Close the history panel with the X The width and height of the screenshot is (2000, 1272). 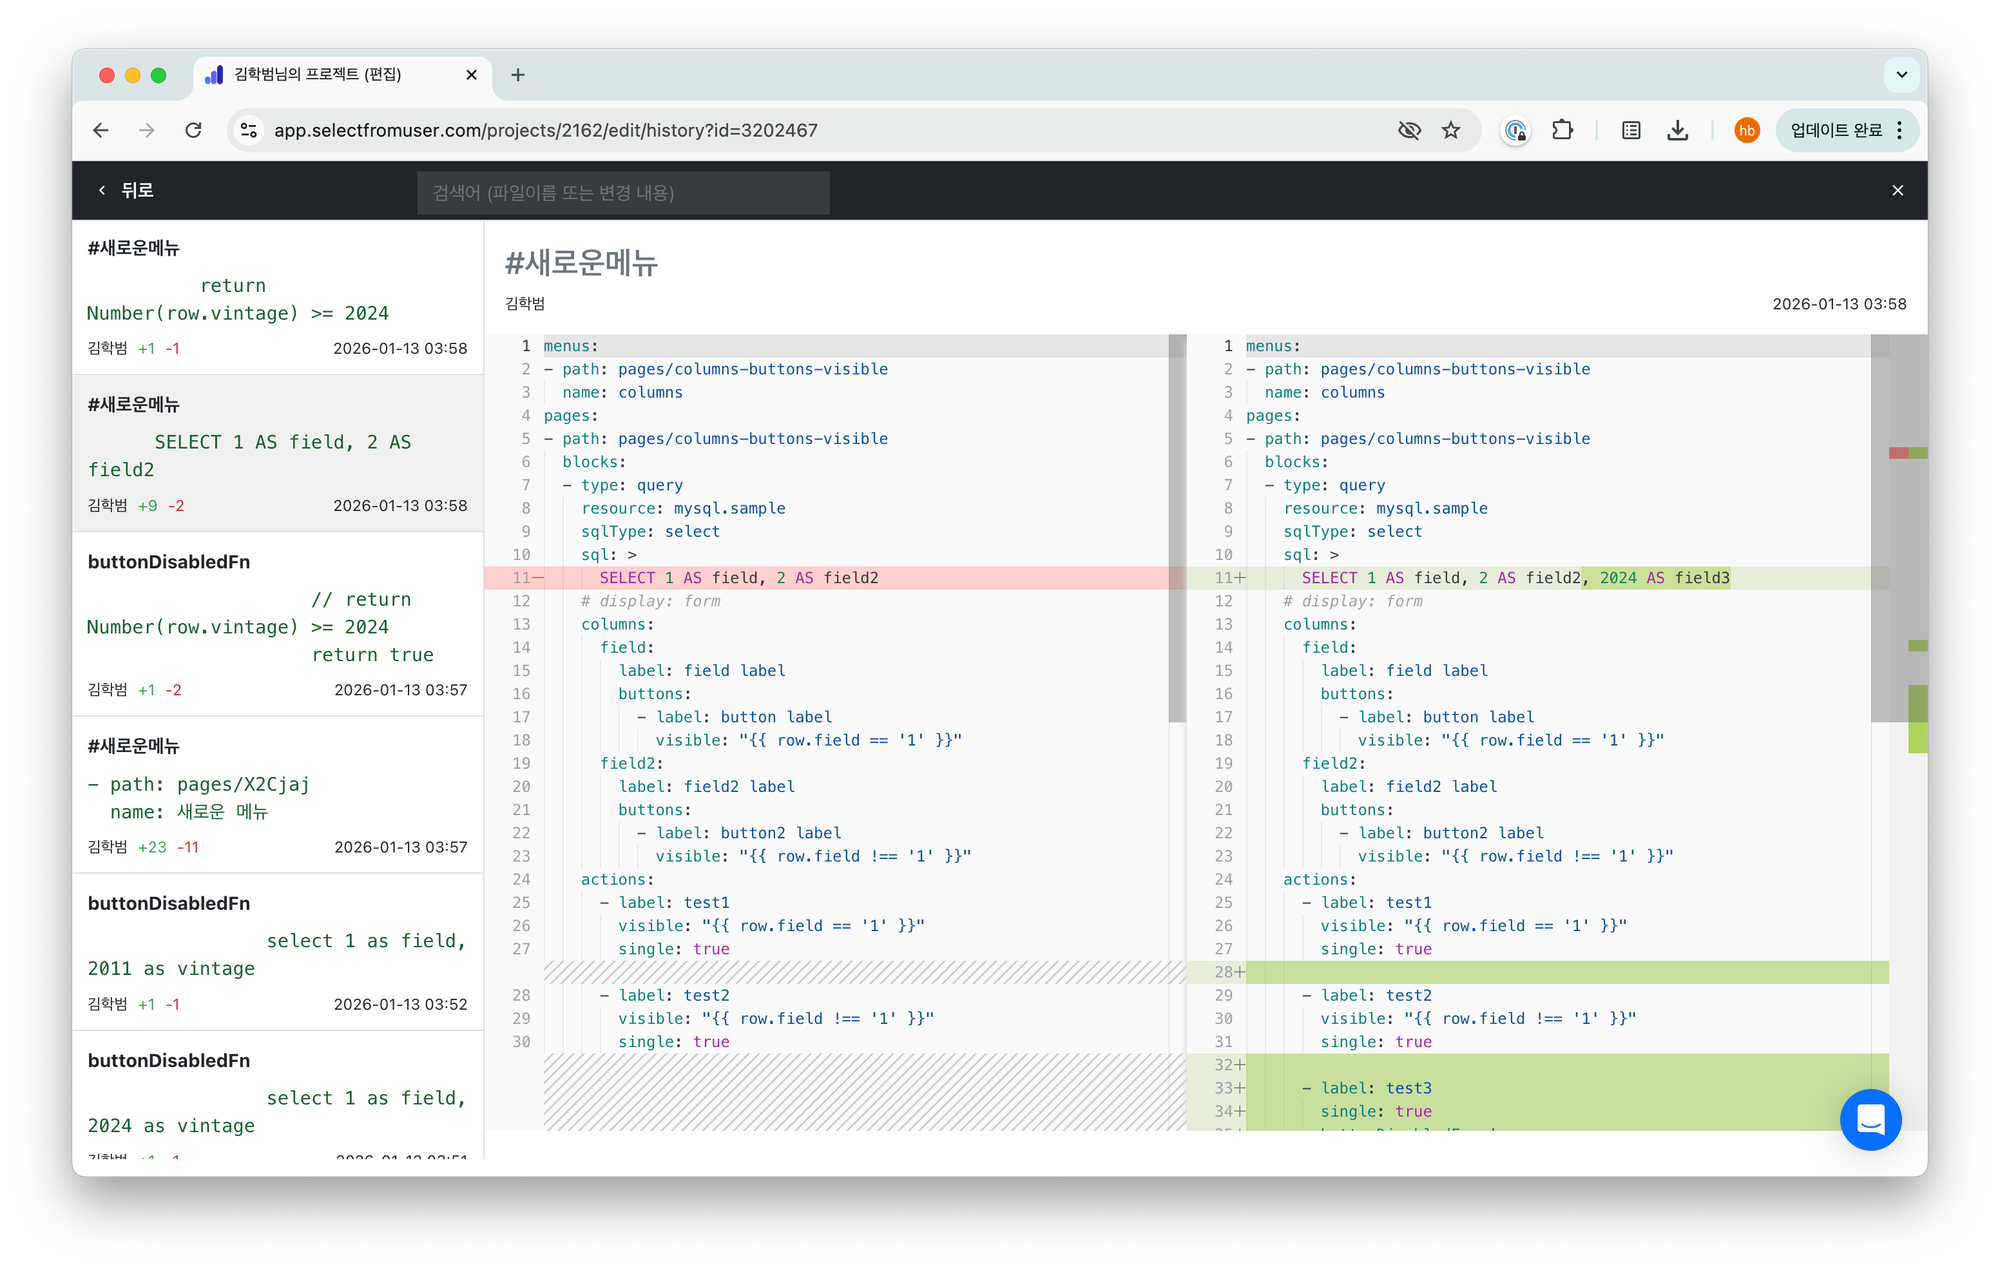tap(1897, 190)
